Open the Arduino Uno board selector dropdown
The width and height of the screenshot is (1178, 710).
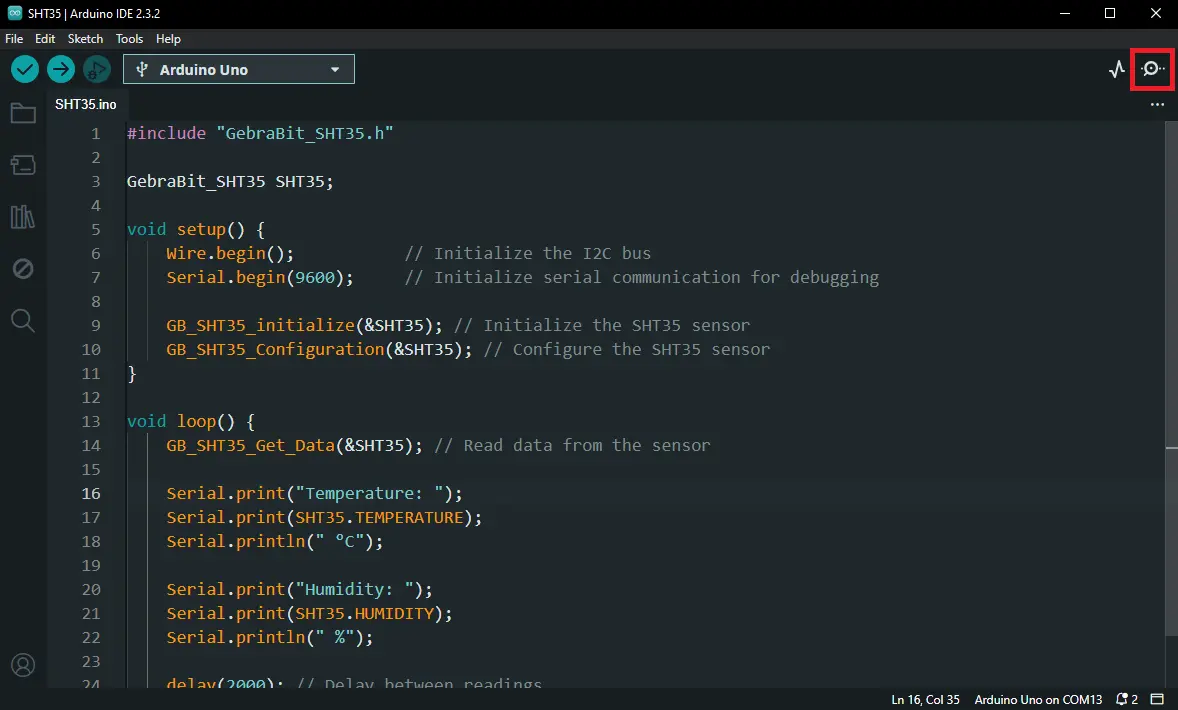click(239, 69)
